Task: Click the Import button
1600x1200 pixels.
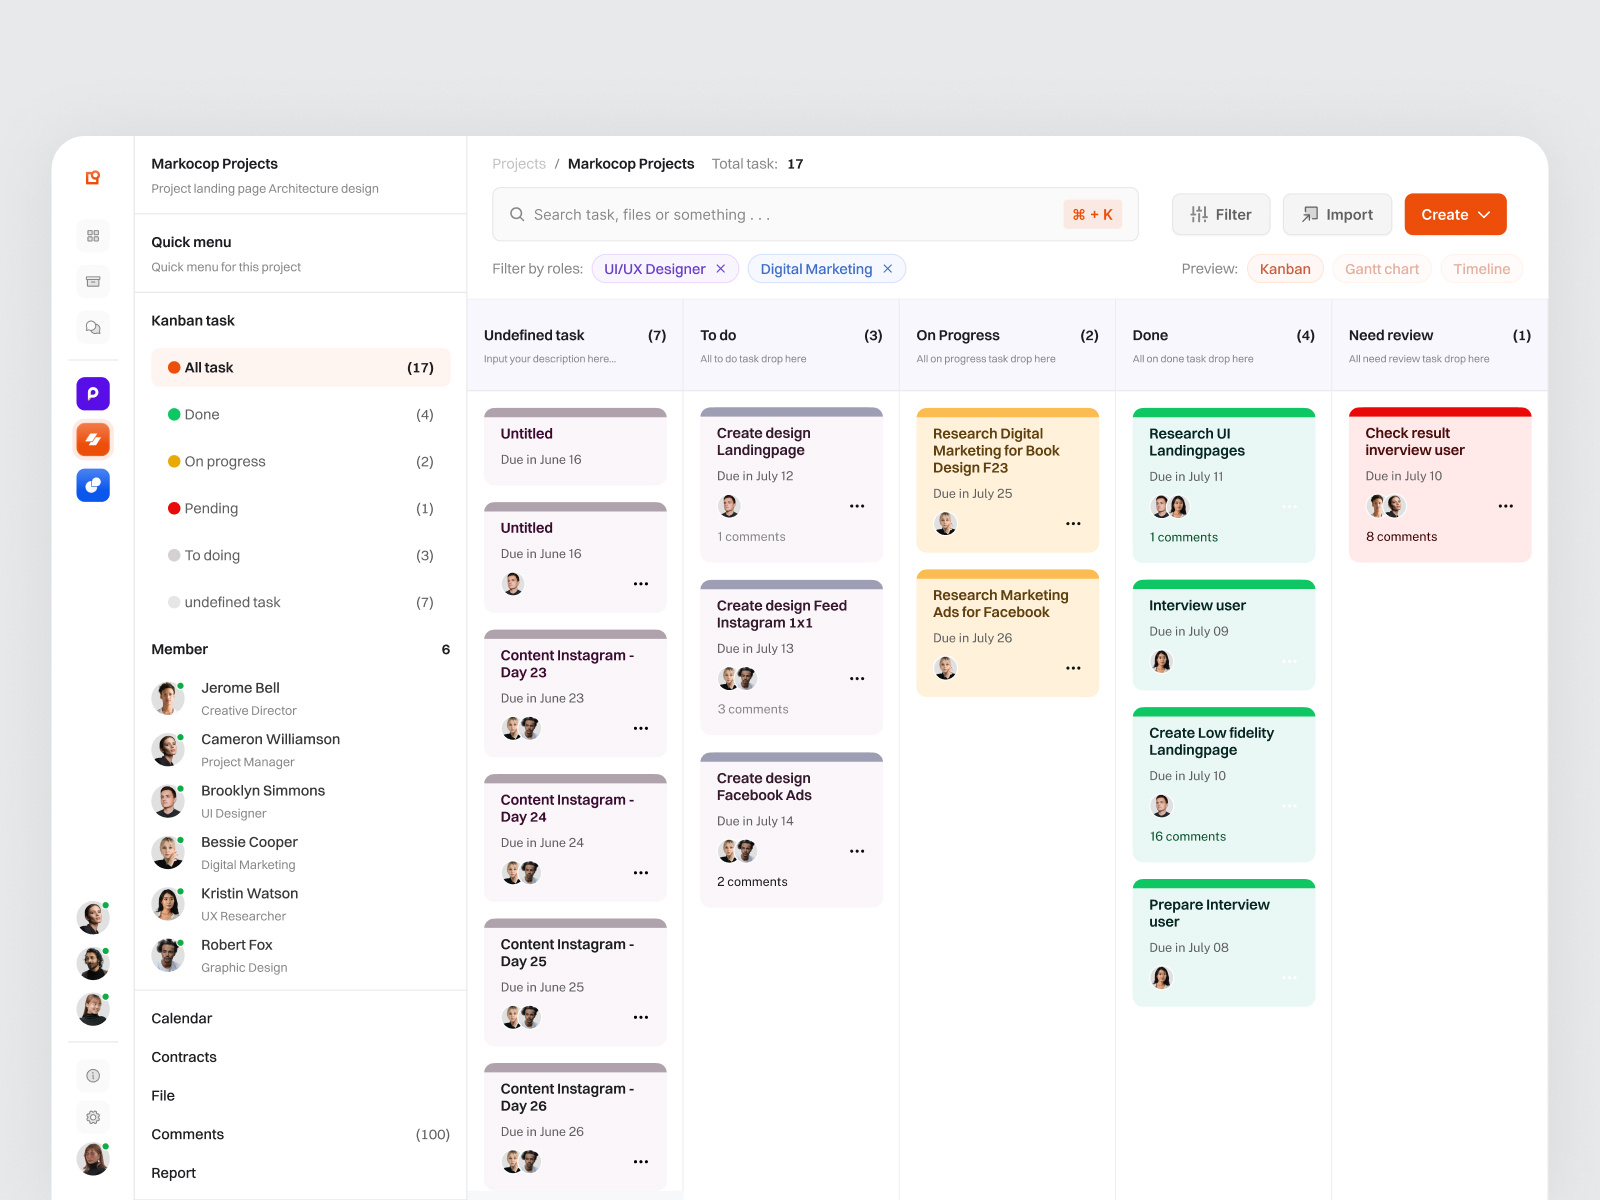Action: click(x=1337, y=214)
